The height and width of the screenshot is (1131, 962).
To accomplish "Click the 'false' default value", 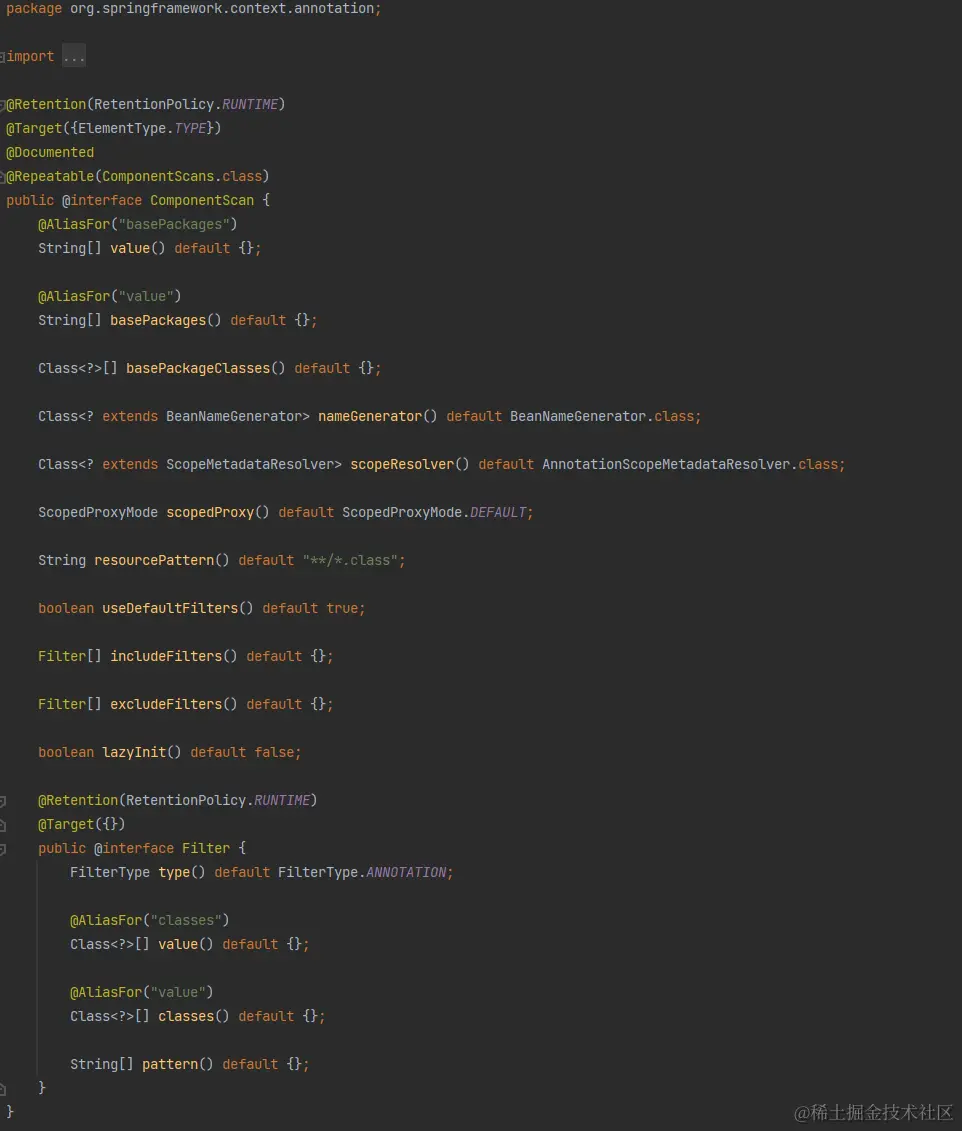I will pos(274,752).
